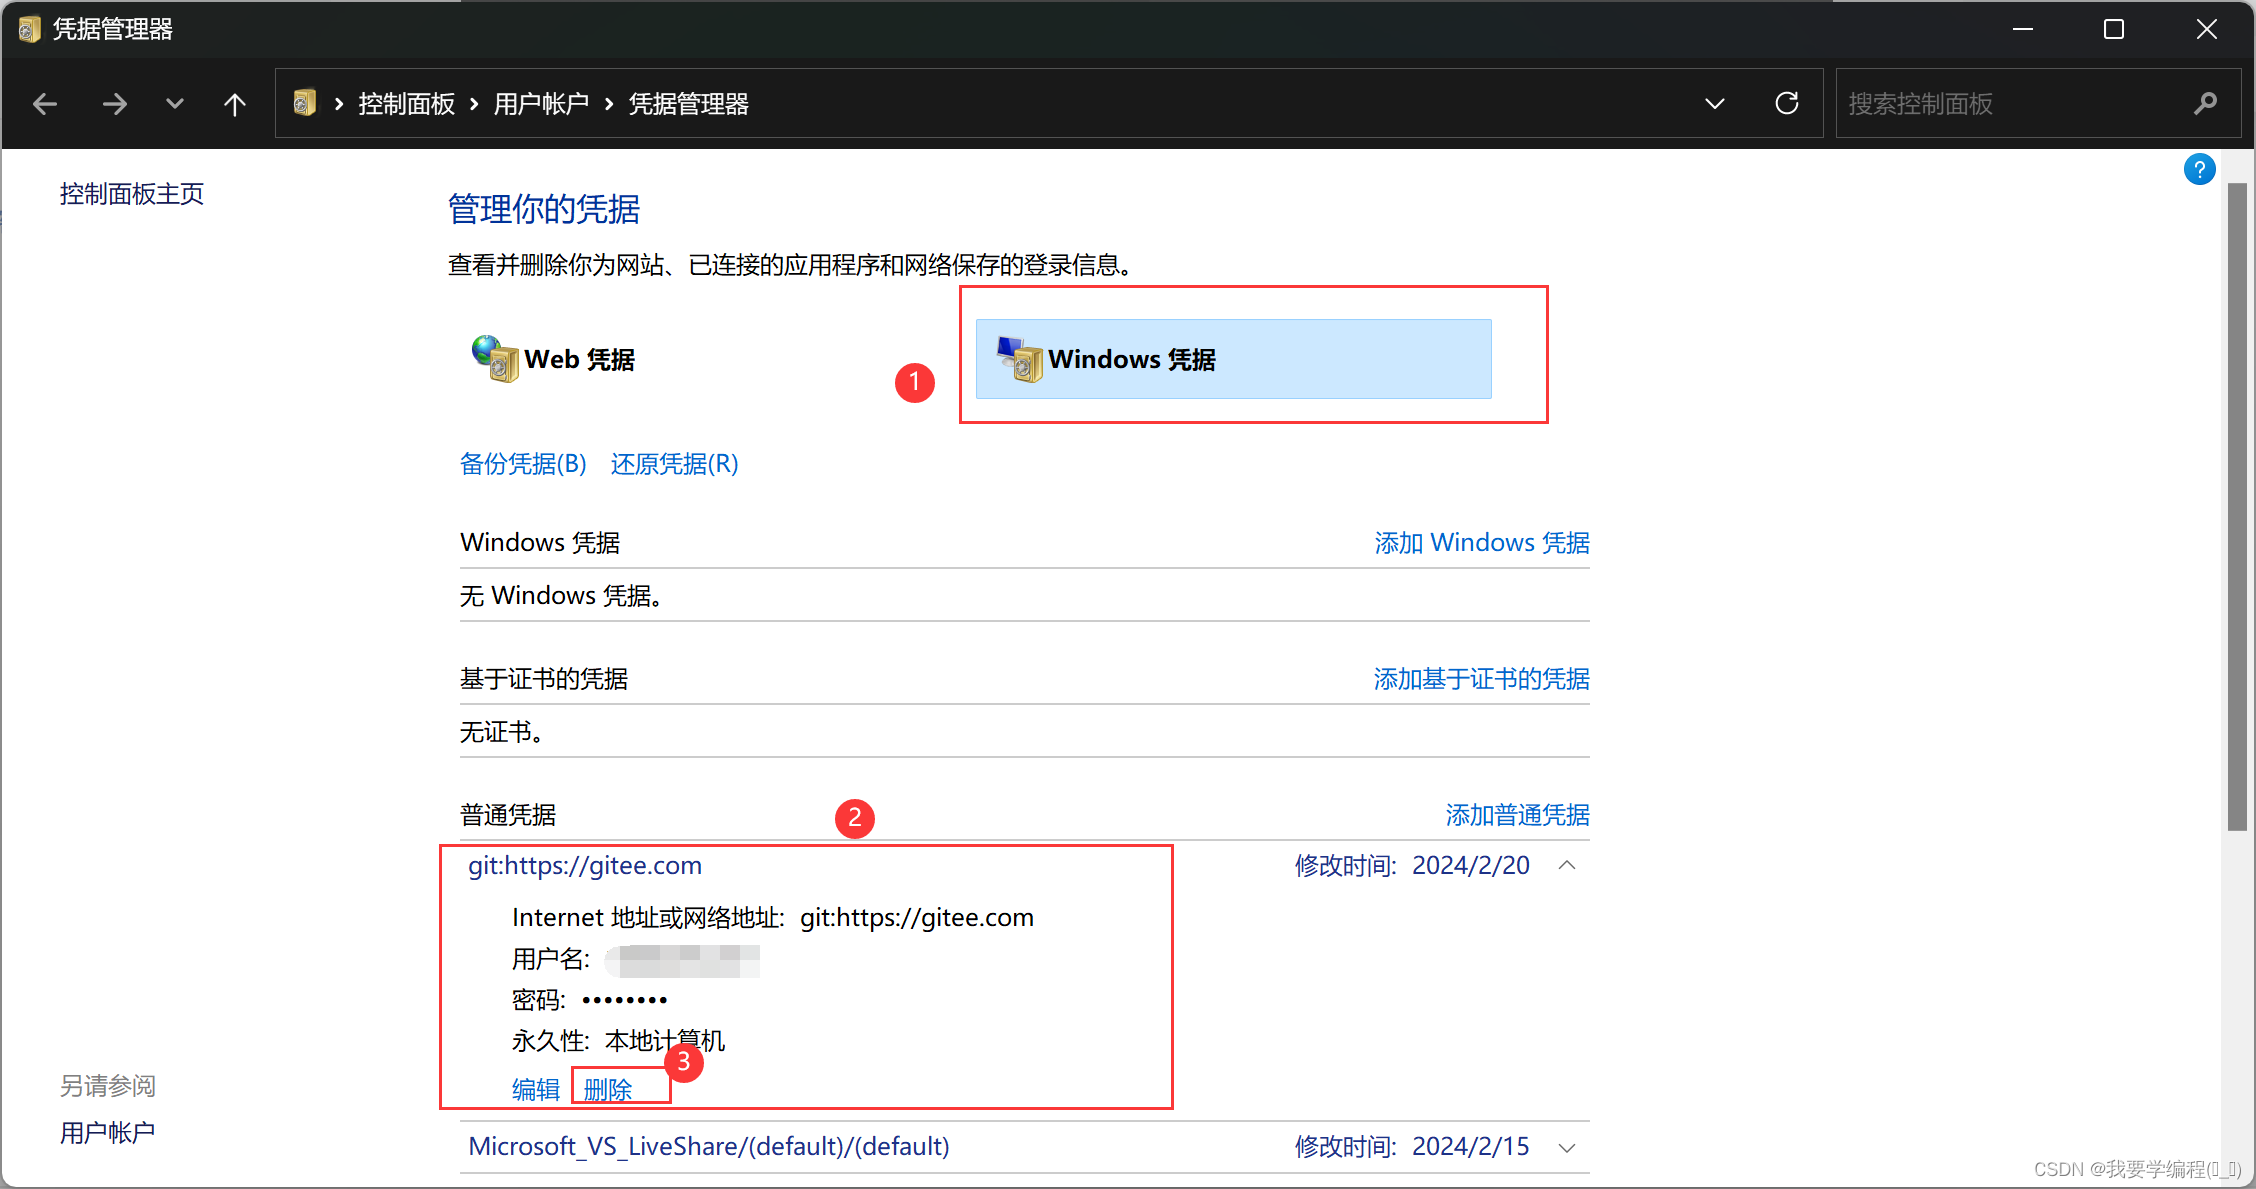This screenshot has height=1189, width=2256.
Task: Click the 修改时间: 2024/2/15 text
Action: pos(1412,1147)
